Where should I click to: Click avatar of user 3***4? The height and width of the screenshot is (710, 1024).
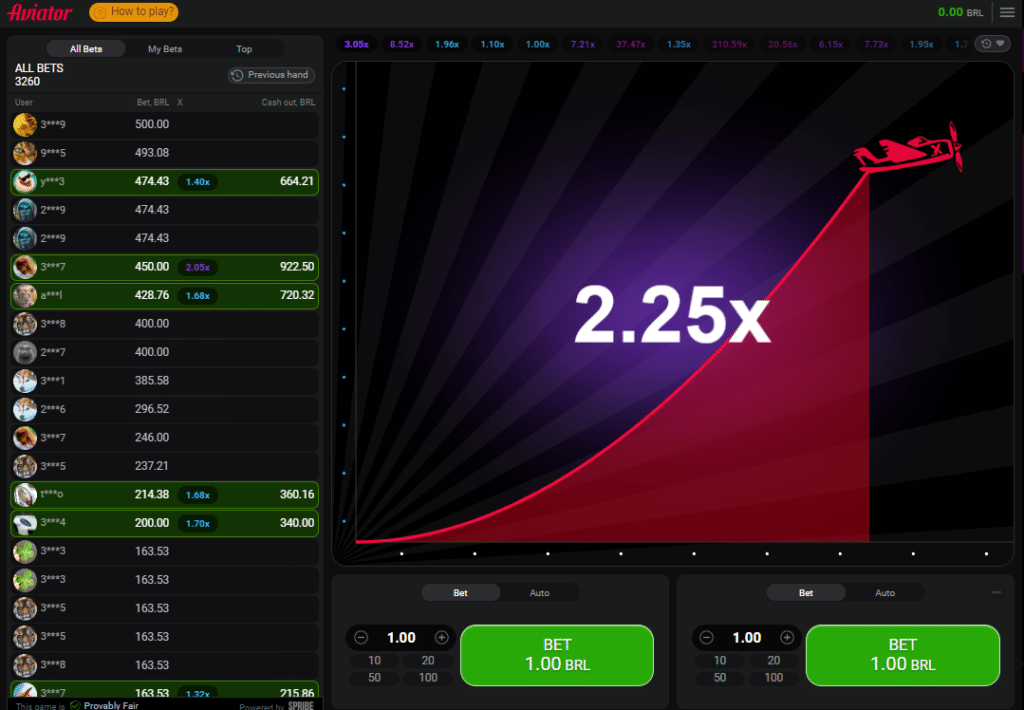tap(25, 523)
